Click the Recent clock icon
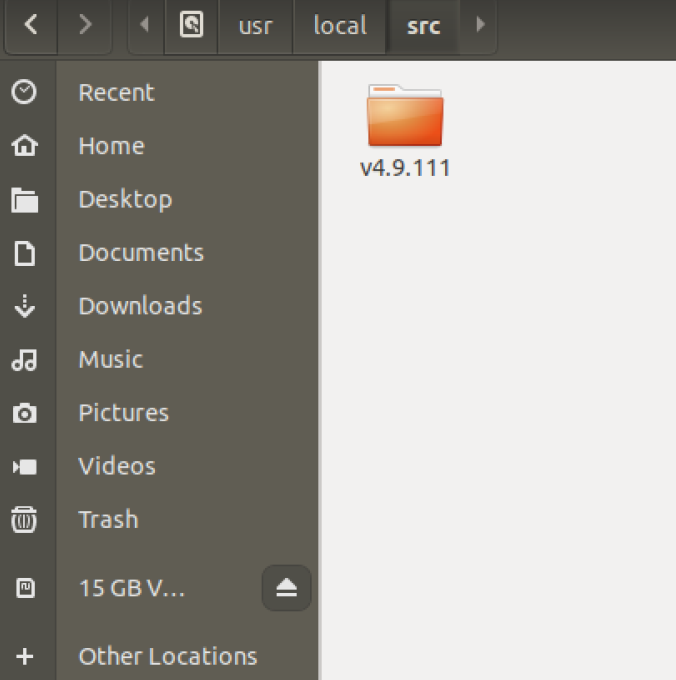Viewport: 676px width, 680px height. [x=25, y=92]
